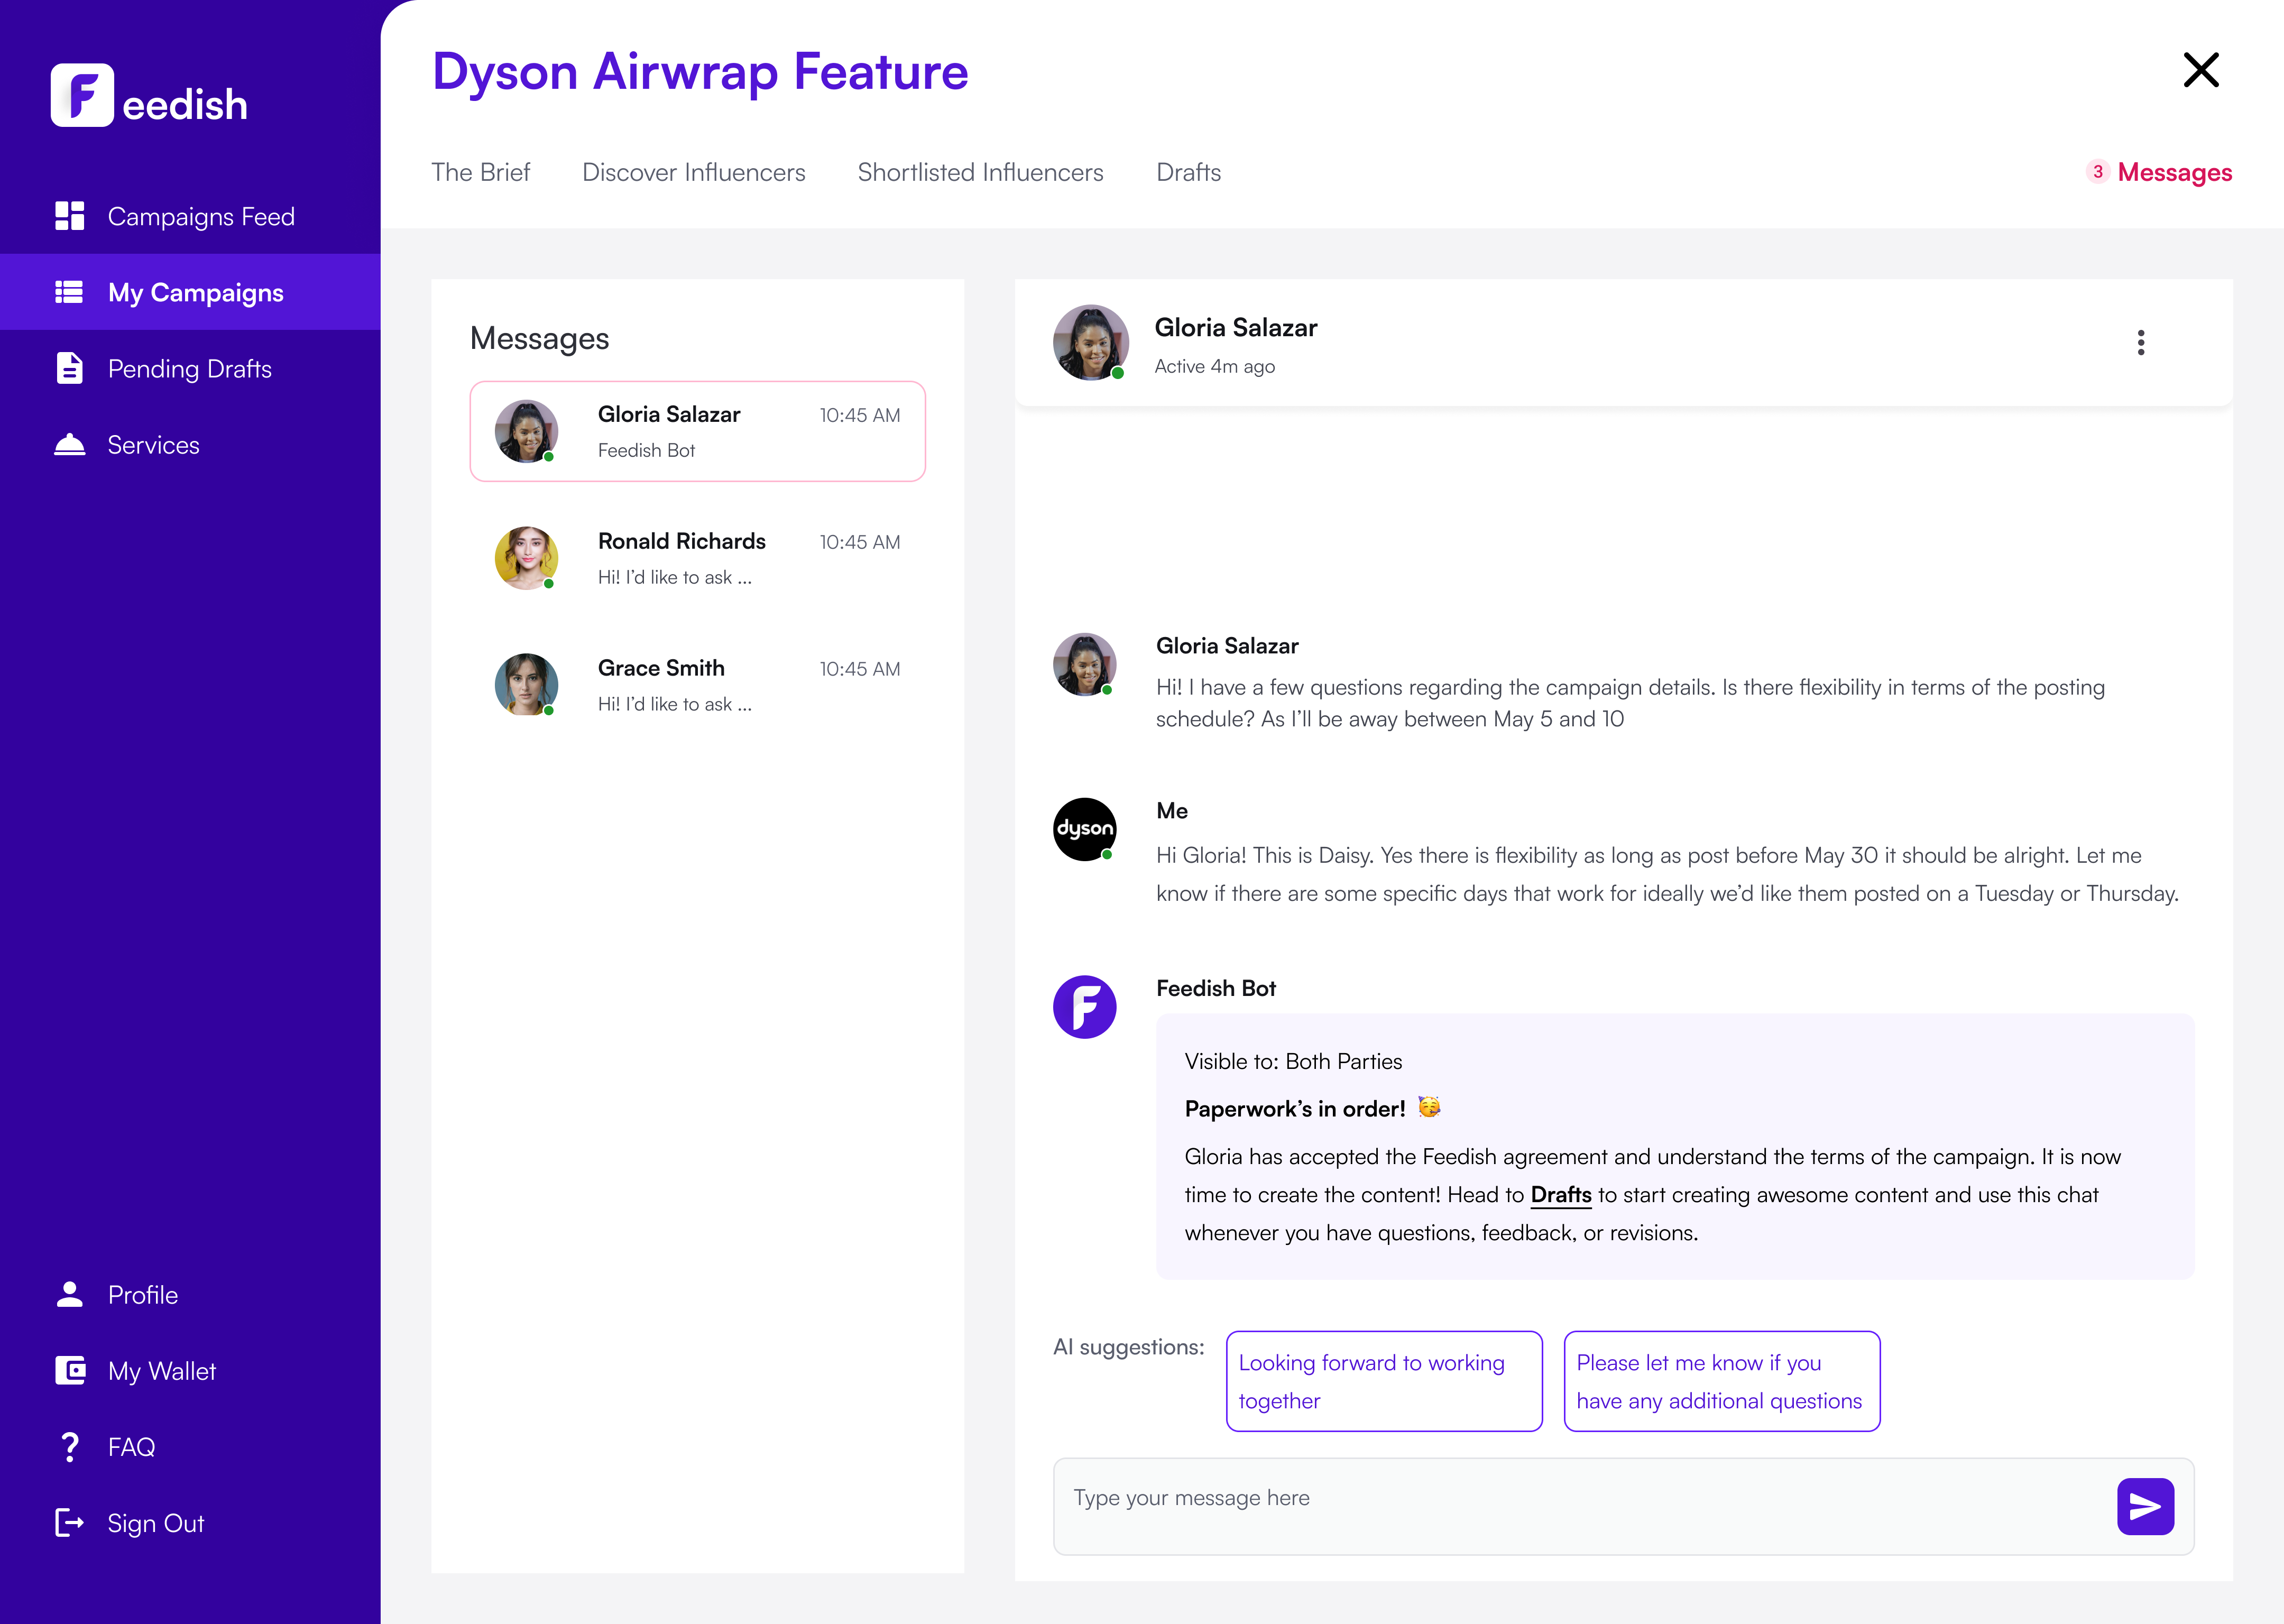Open Campaigns Feed in sidebar
Screen dimensions: 2284x1624
point(190,216)
